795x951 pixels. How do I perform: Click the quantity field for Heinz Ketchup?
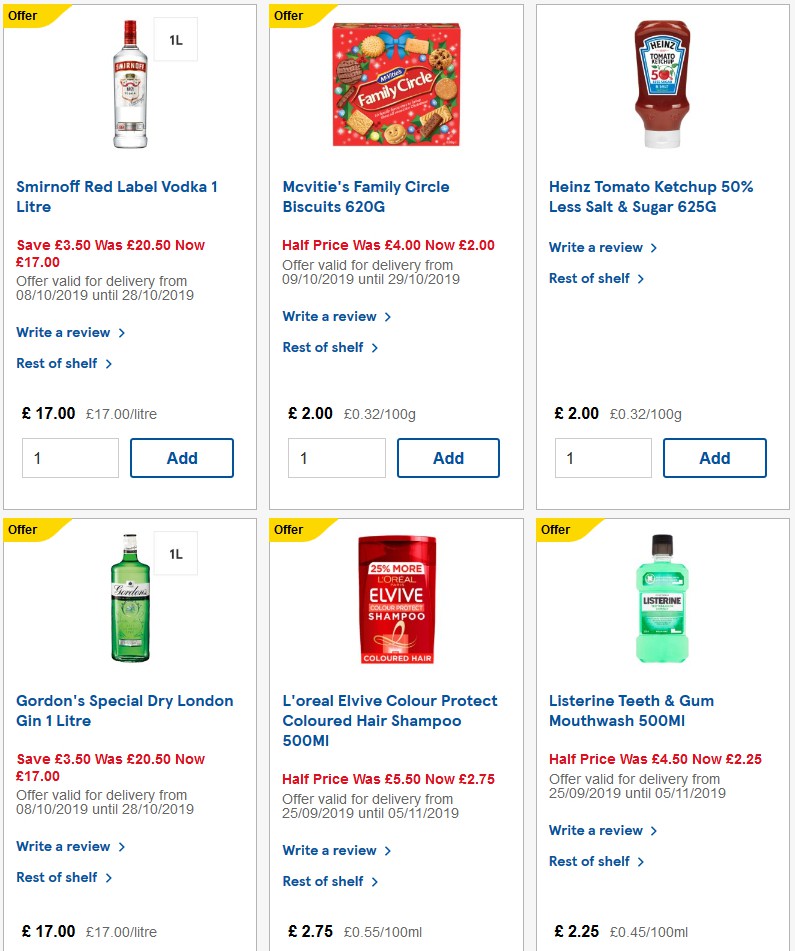tap(603, 457)
